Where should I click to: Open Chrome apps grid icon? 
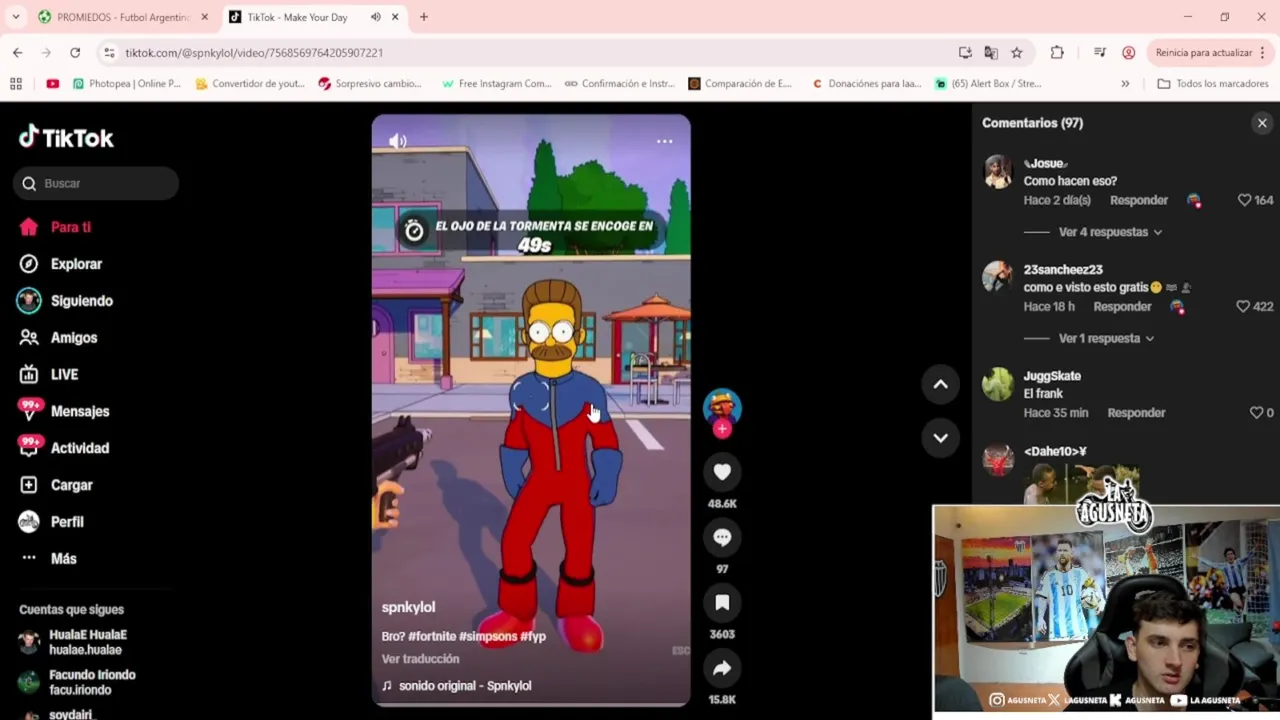[16, 84]
